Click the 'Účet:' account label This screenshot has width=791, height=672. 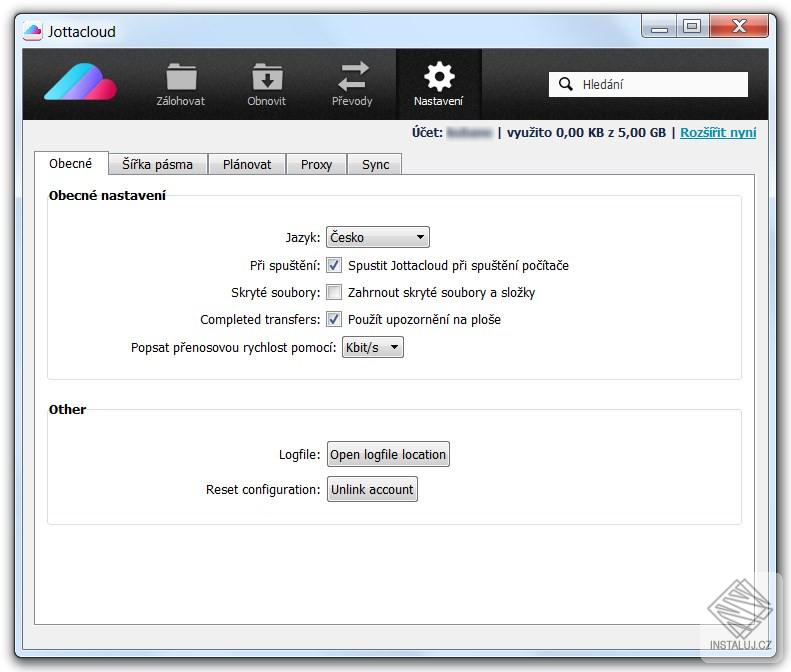427,133
